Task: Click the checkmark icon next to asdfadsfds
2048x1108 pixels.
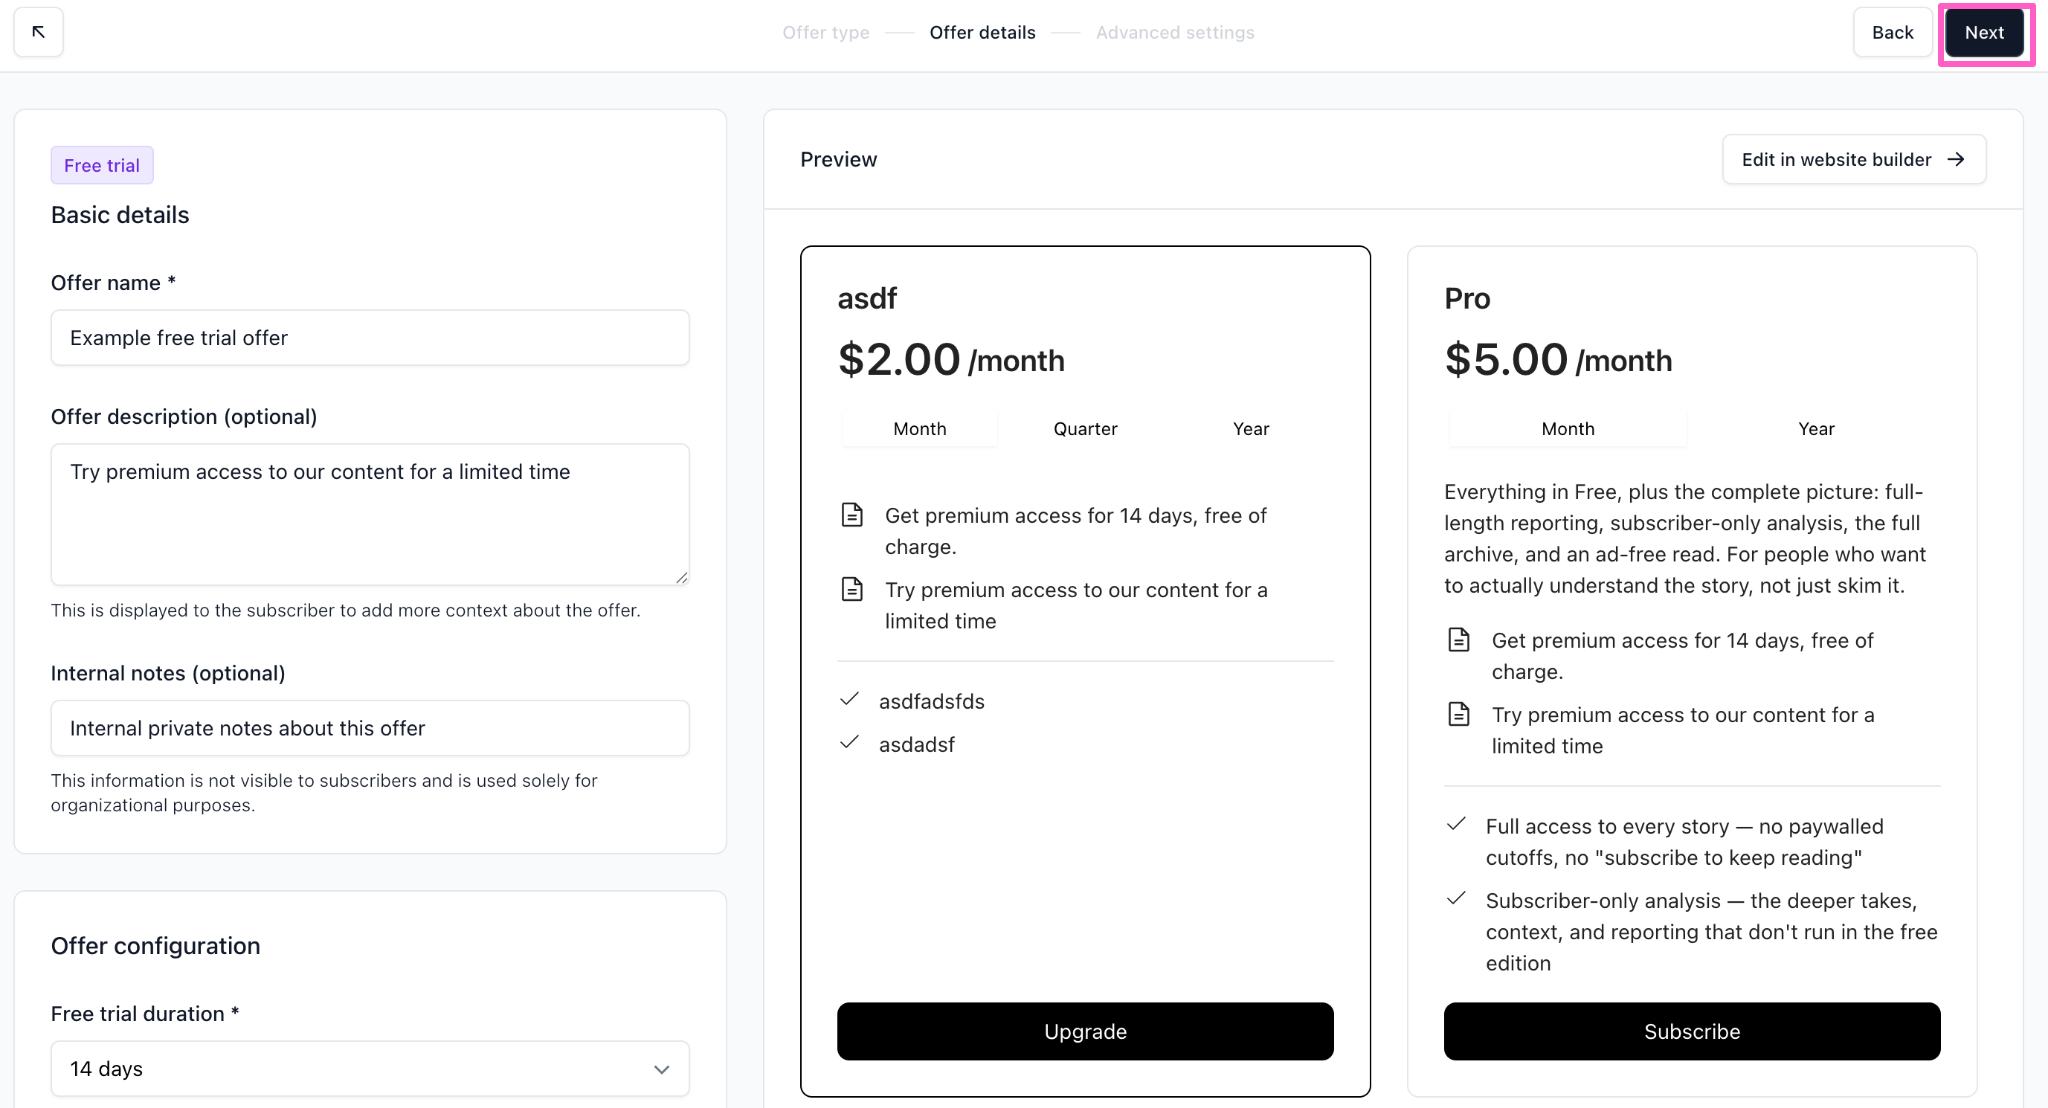Action: tap(849, 699)
